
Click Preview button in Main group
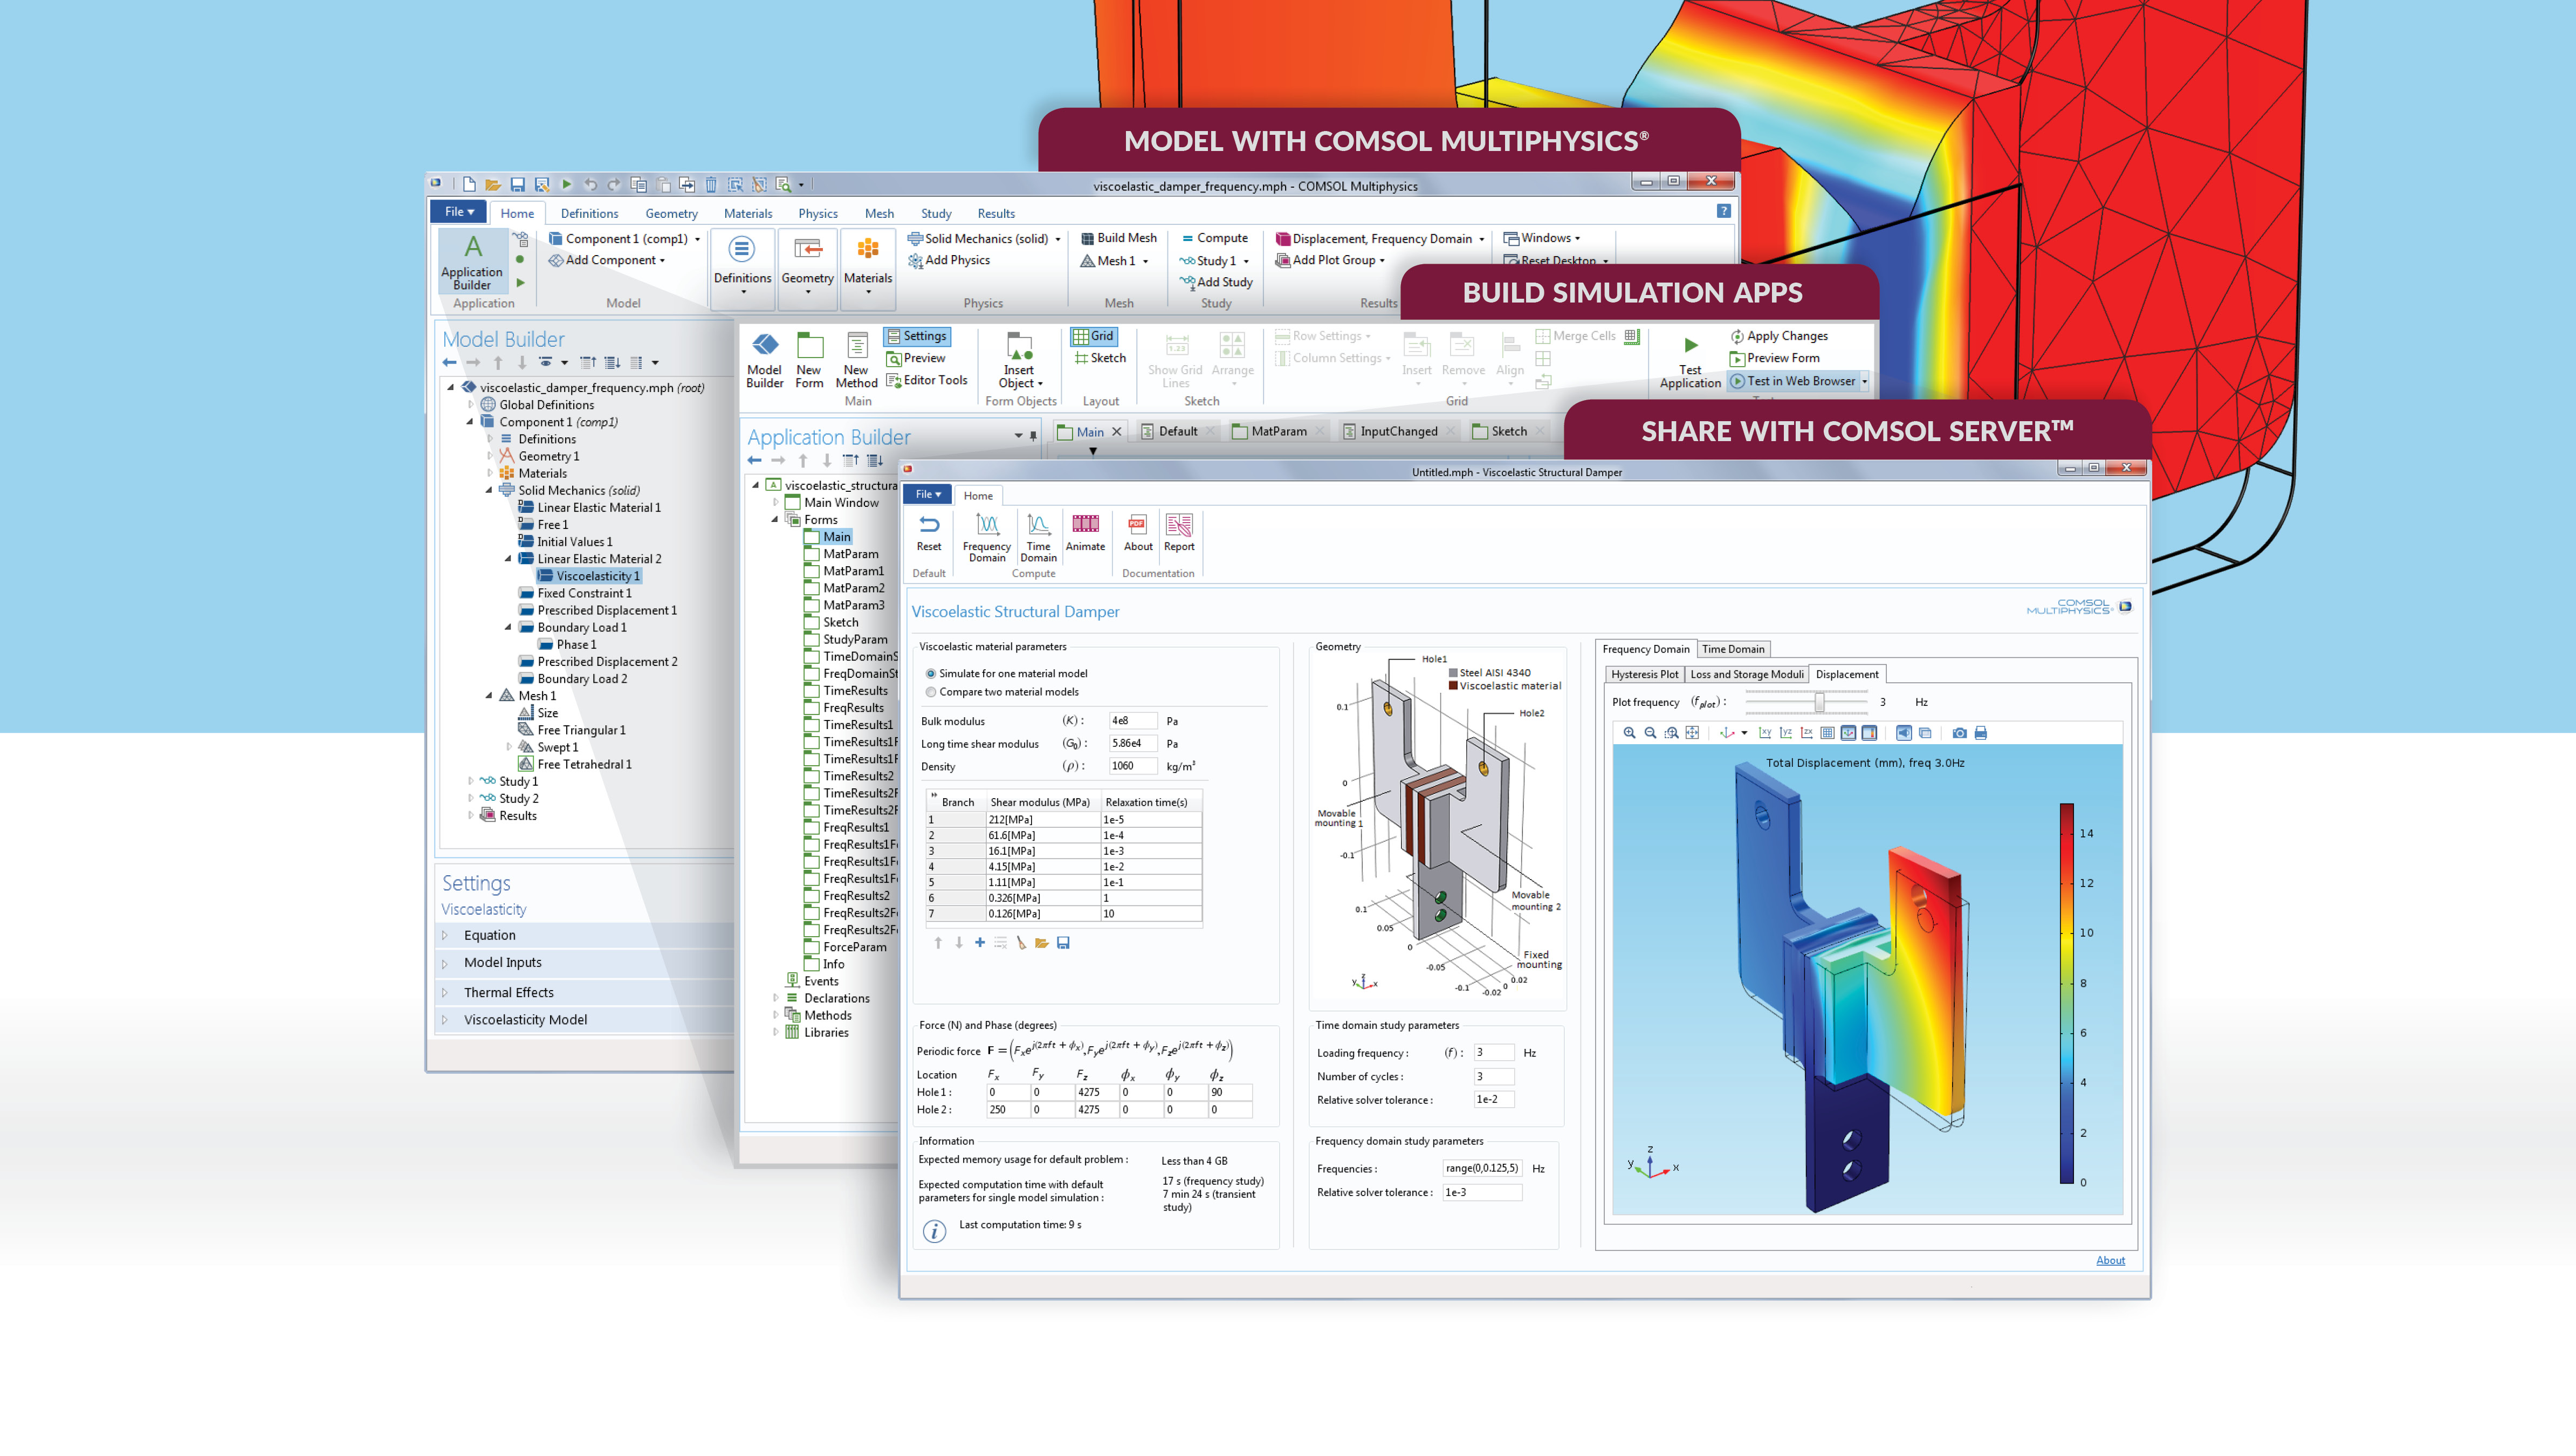tap(915, 358)
